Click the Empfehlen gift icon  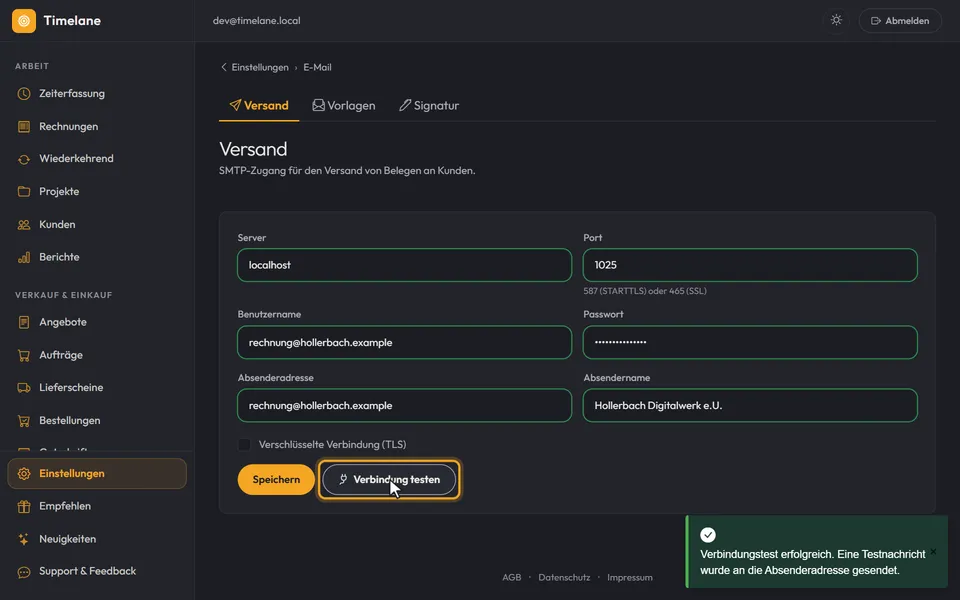pyautogui.click(x=24, y=506)
